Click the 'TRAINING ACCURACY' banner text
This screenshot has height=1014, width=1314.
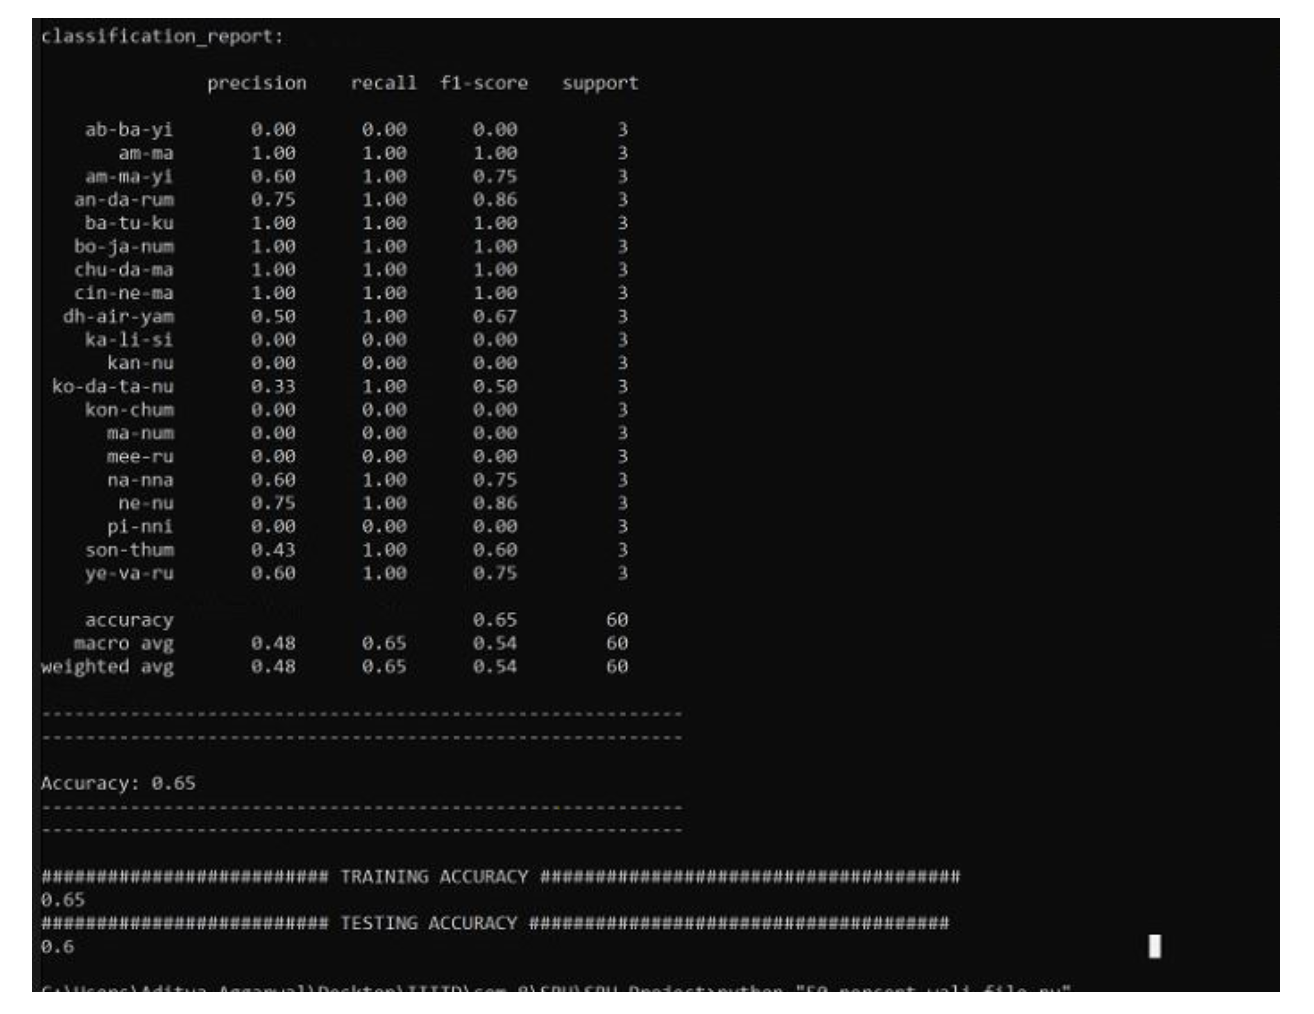[434, 877]
